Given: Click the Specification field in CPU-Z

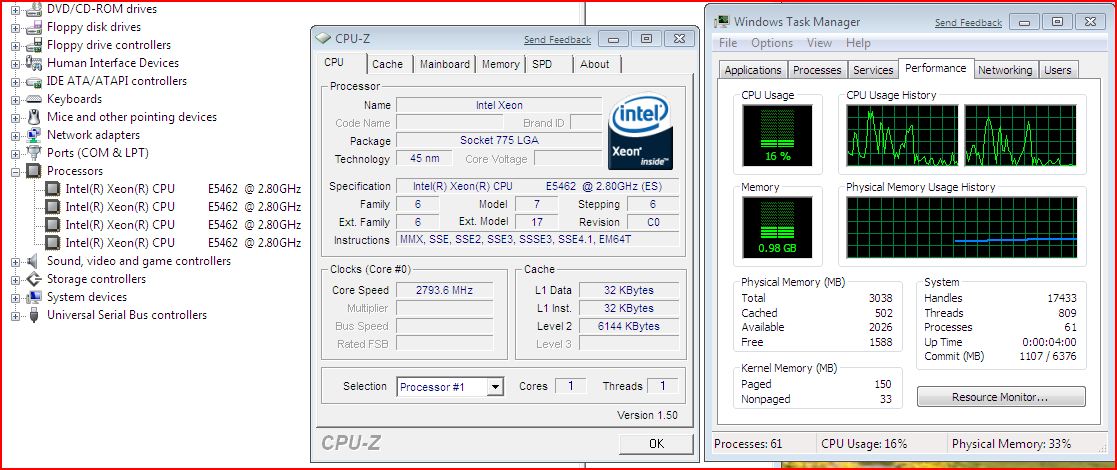Looking at the screenshot, I should coord(538,187).
